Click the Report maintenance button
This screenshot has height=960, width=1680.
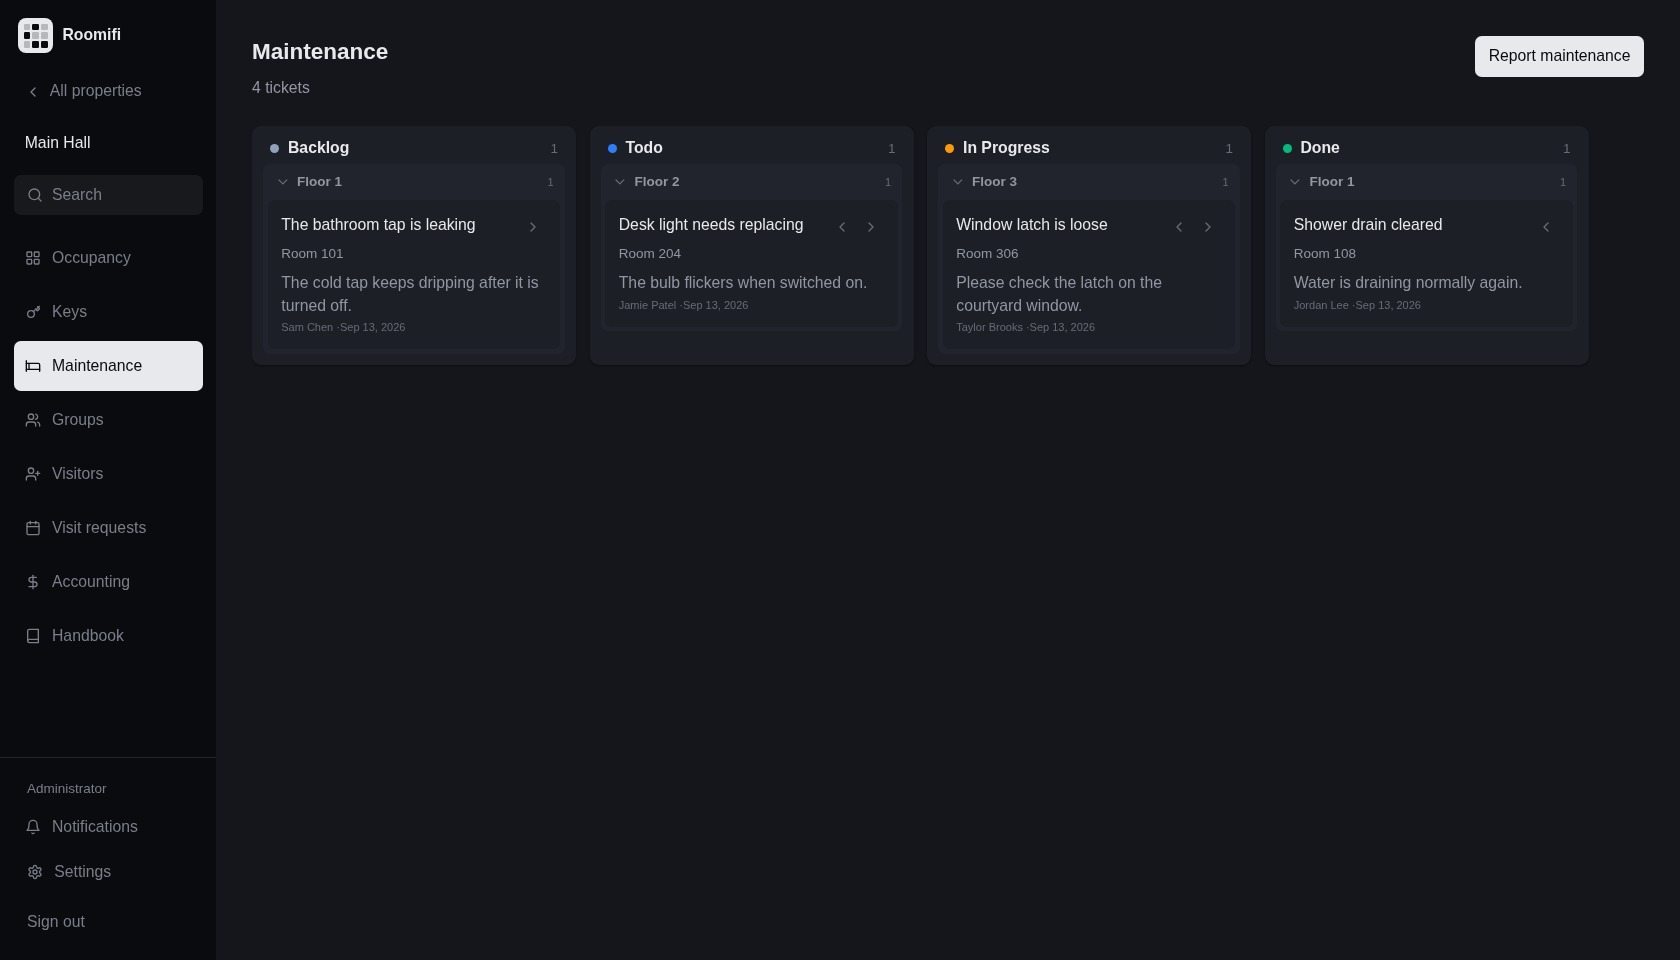point(1559,56)
